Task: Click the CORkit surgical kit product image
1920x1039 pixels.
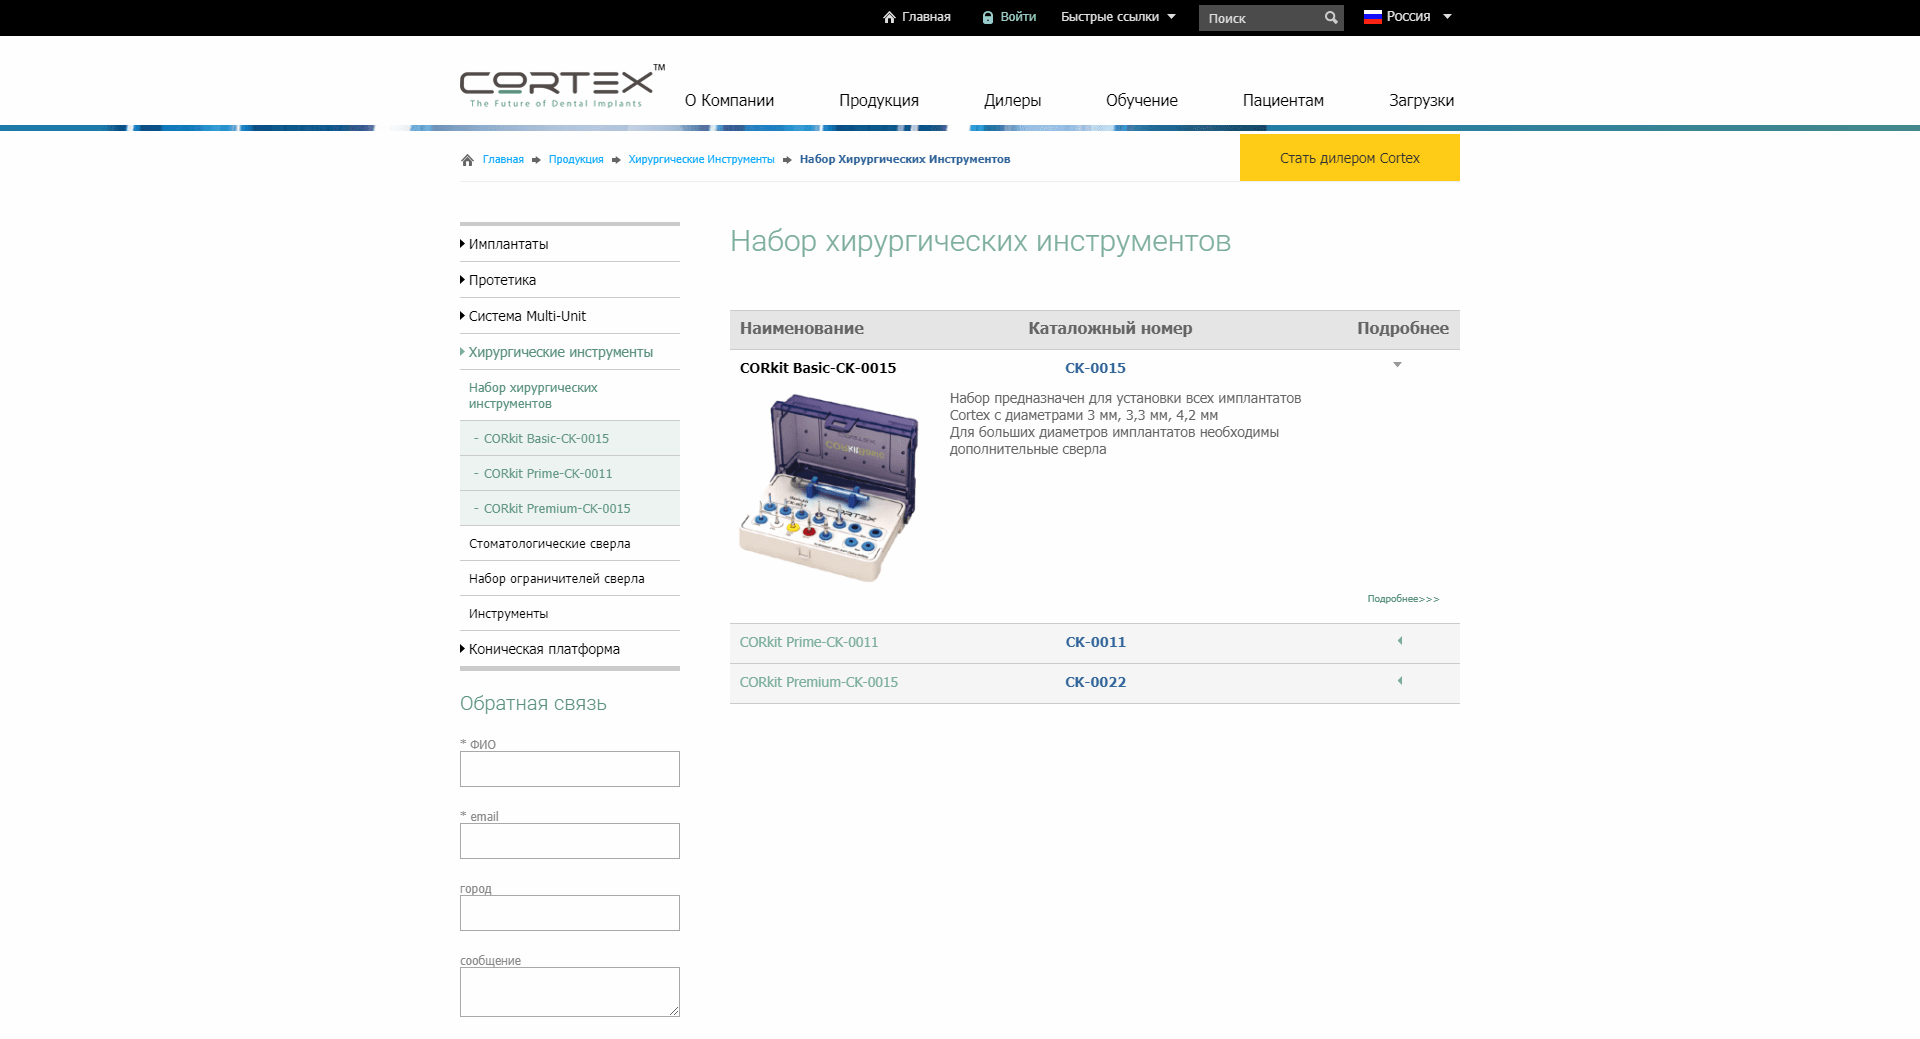Action: tap(829, 487)
